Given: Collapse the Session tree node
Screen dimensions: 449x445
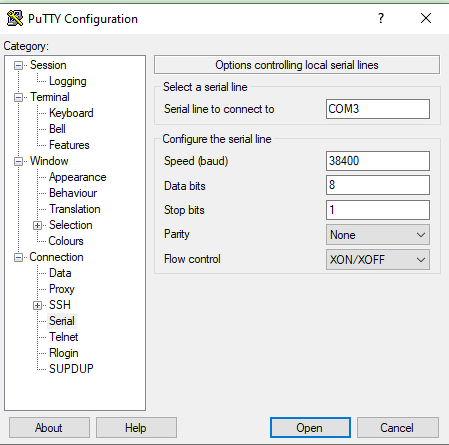Looking at the screenshot, I should point(18,65).
